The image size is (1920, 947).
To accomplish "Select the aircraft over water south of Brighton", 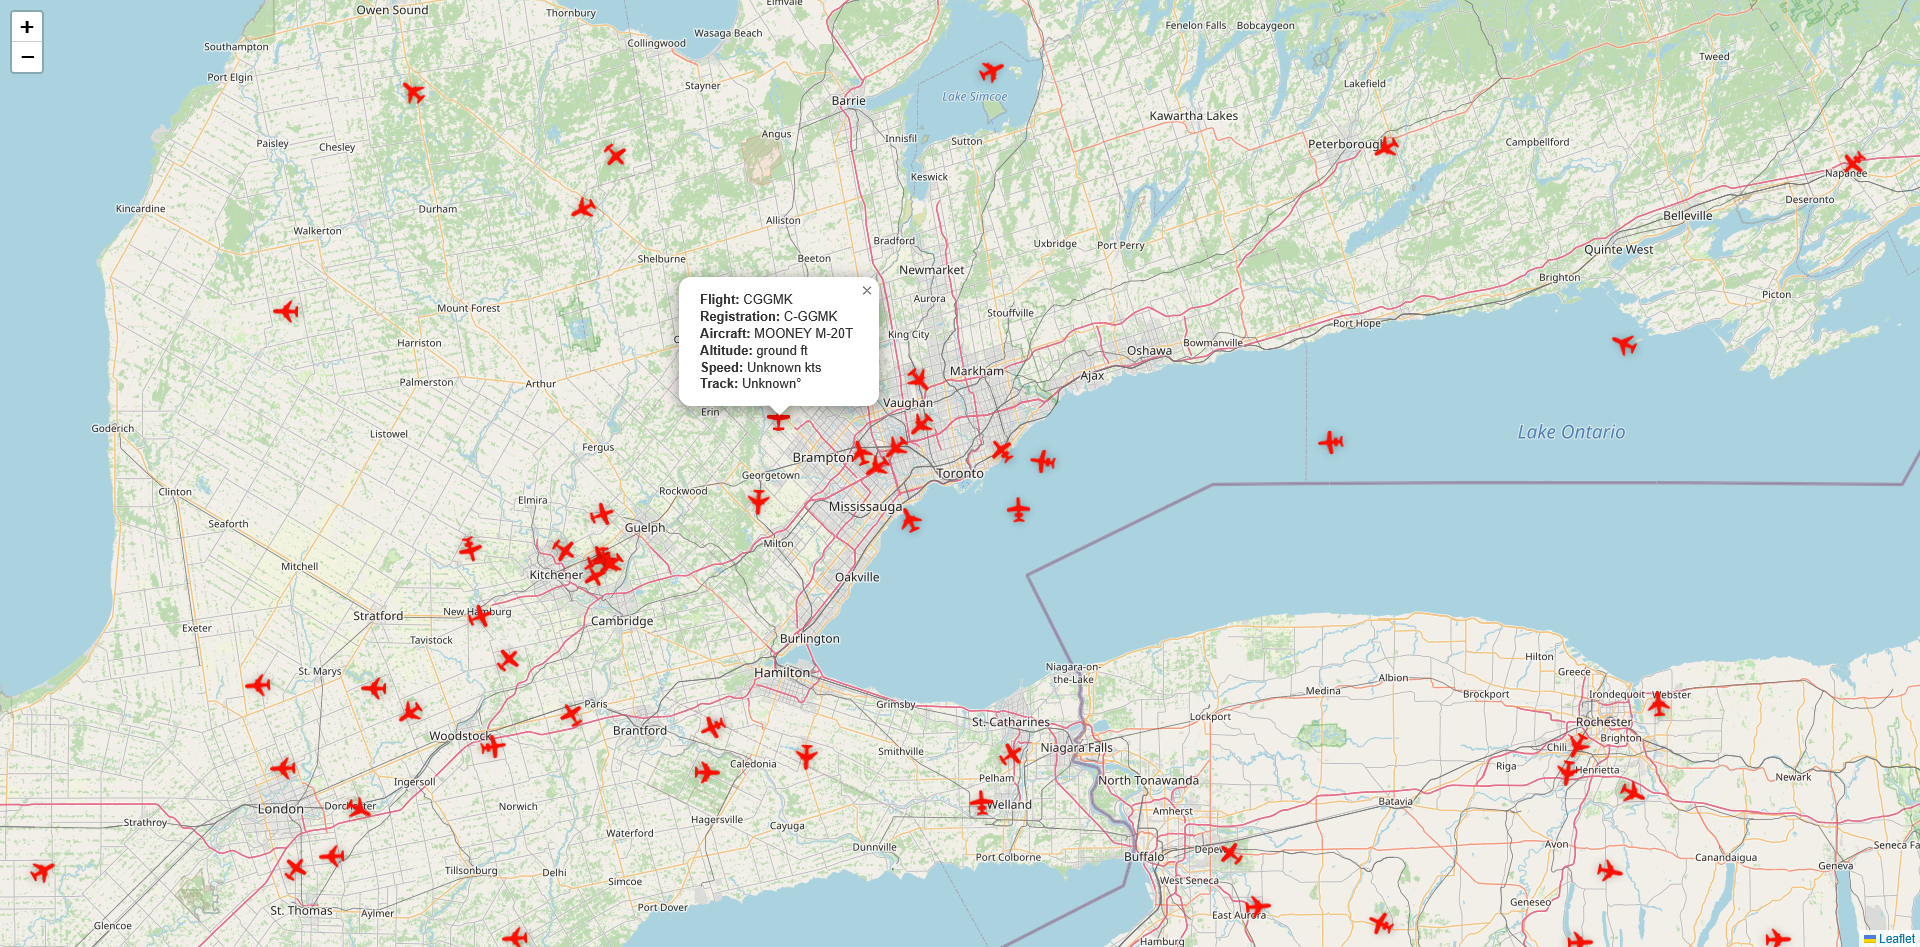I will tap(1624, 345).
